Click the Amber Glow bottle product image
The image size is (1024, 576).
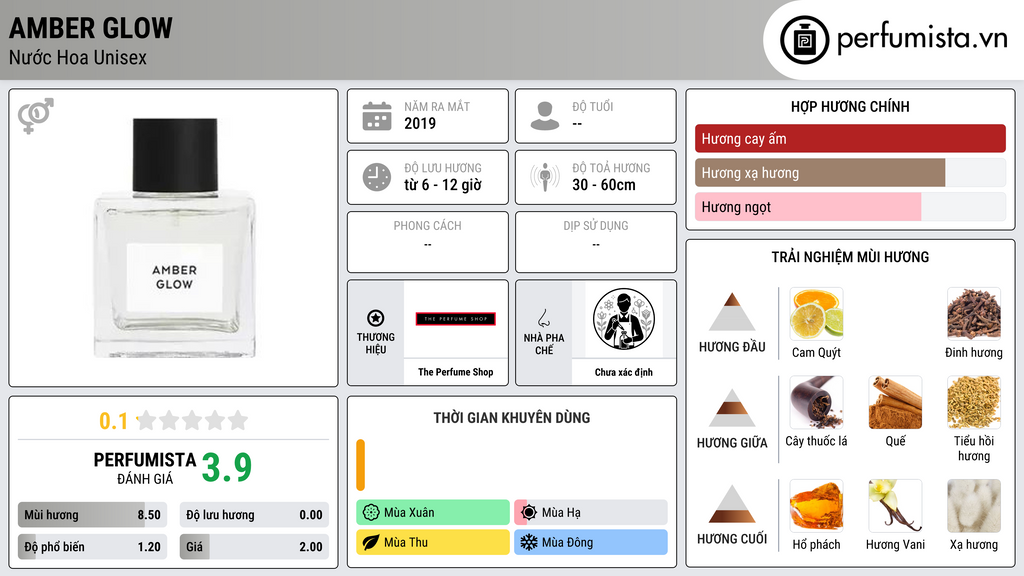[x=174, y=238]
